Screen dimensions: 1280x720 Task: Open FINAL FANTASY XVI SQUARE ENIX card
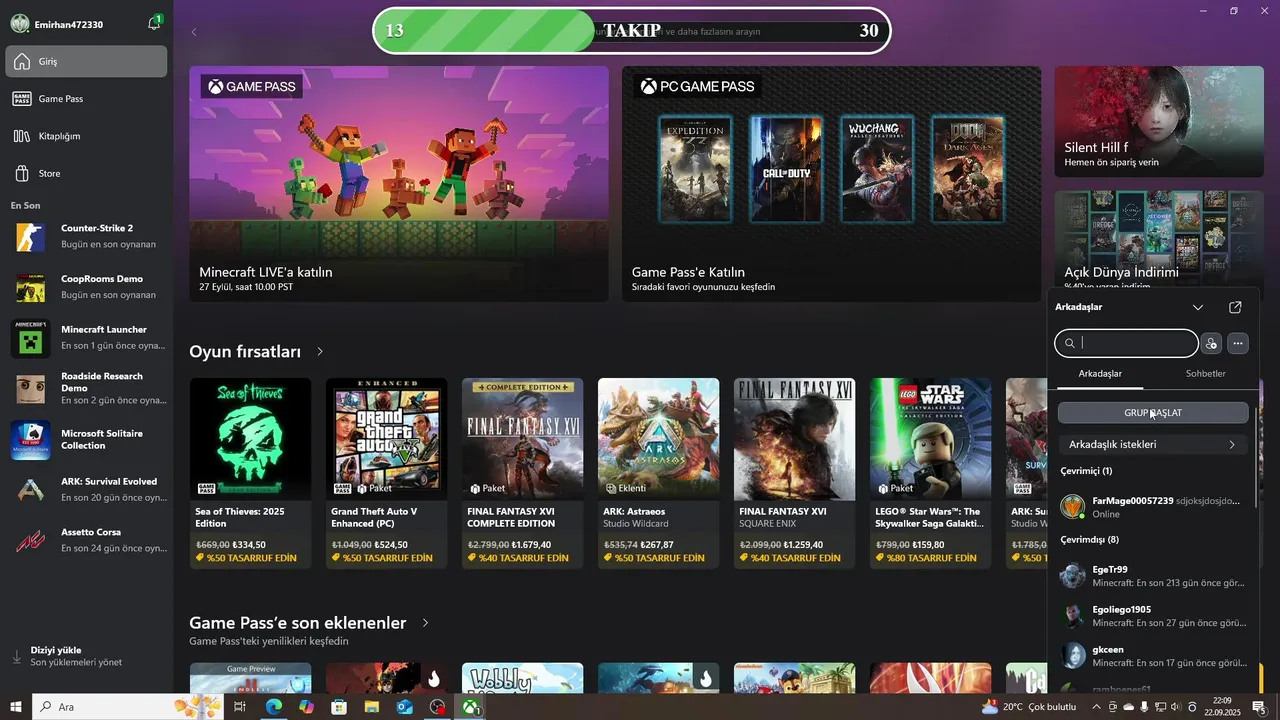click(x=794, y=473)
